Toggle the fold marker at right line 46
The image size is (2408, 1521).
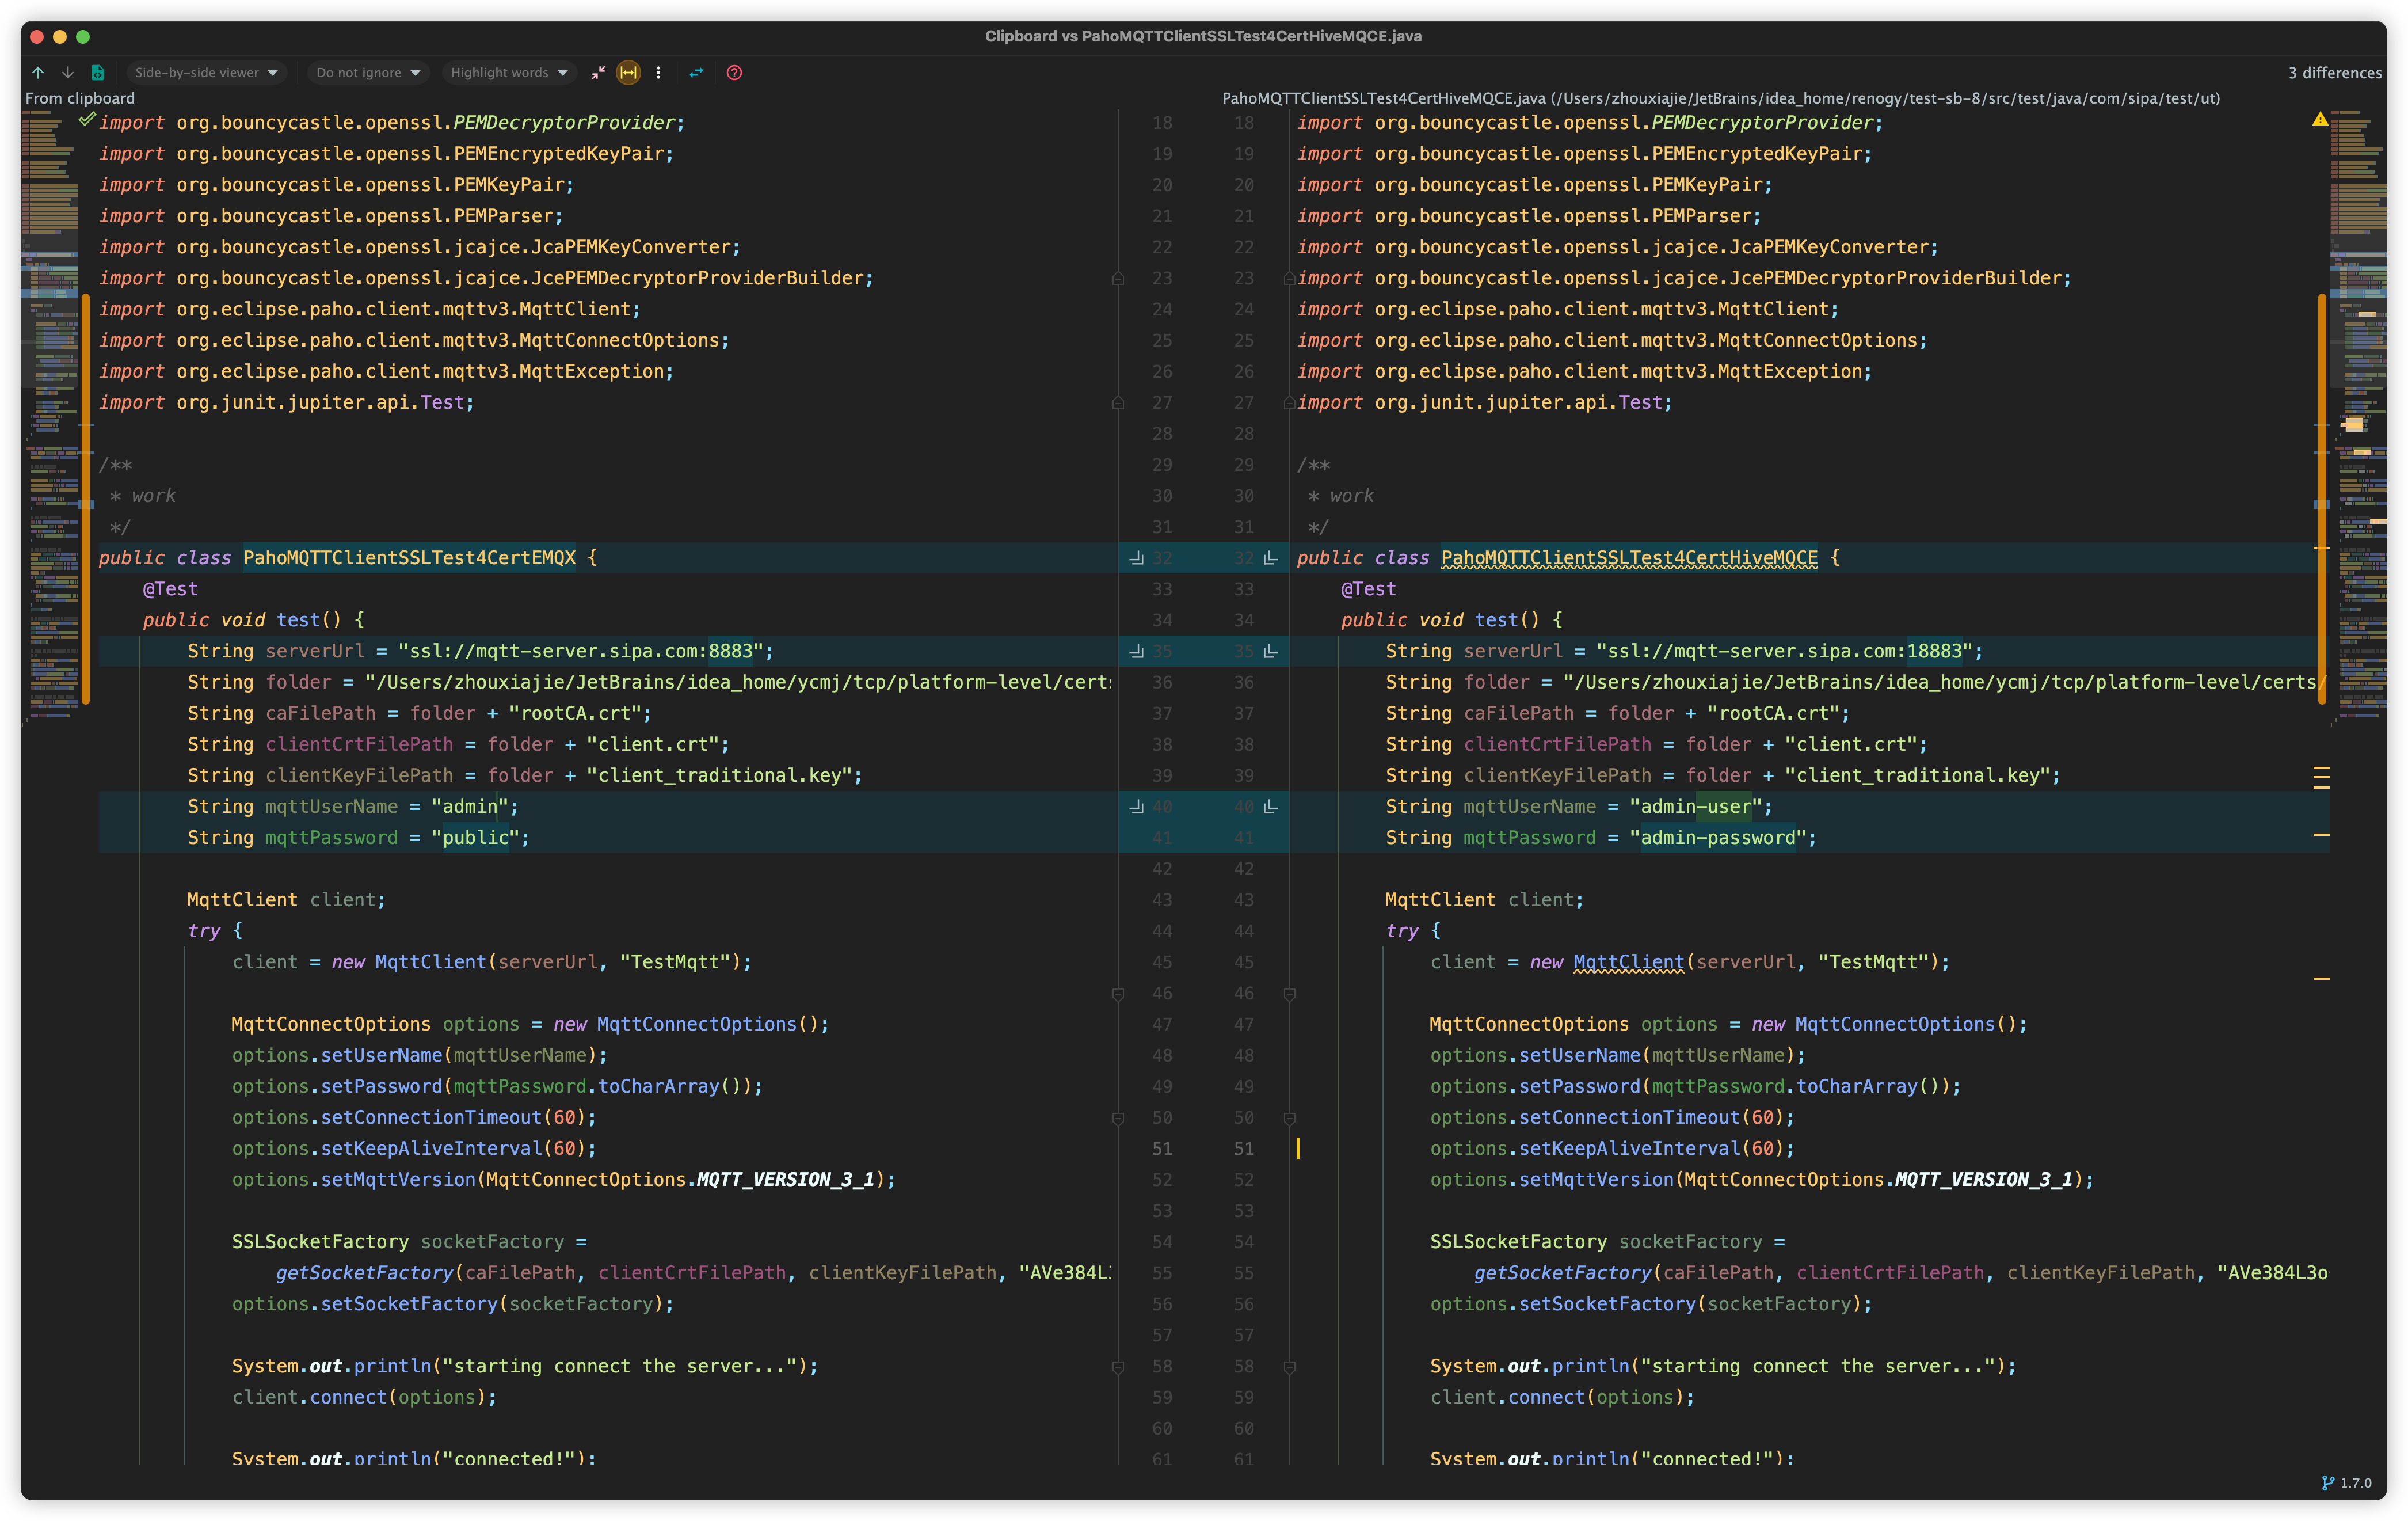pos(1289,994)
